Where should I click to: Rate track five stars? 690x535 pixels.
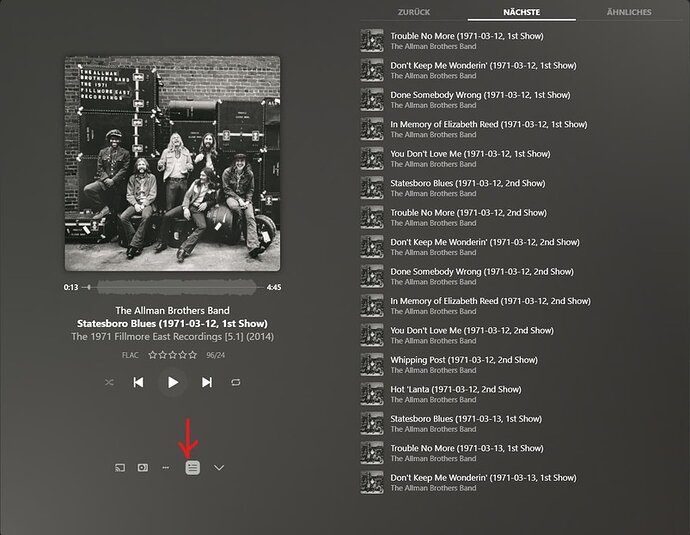click(x=192, y=355)
